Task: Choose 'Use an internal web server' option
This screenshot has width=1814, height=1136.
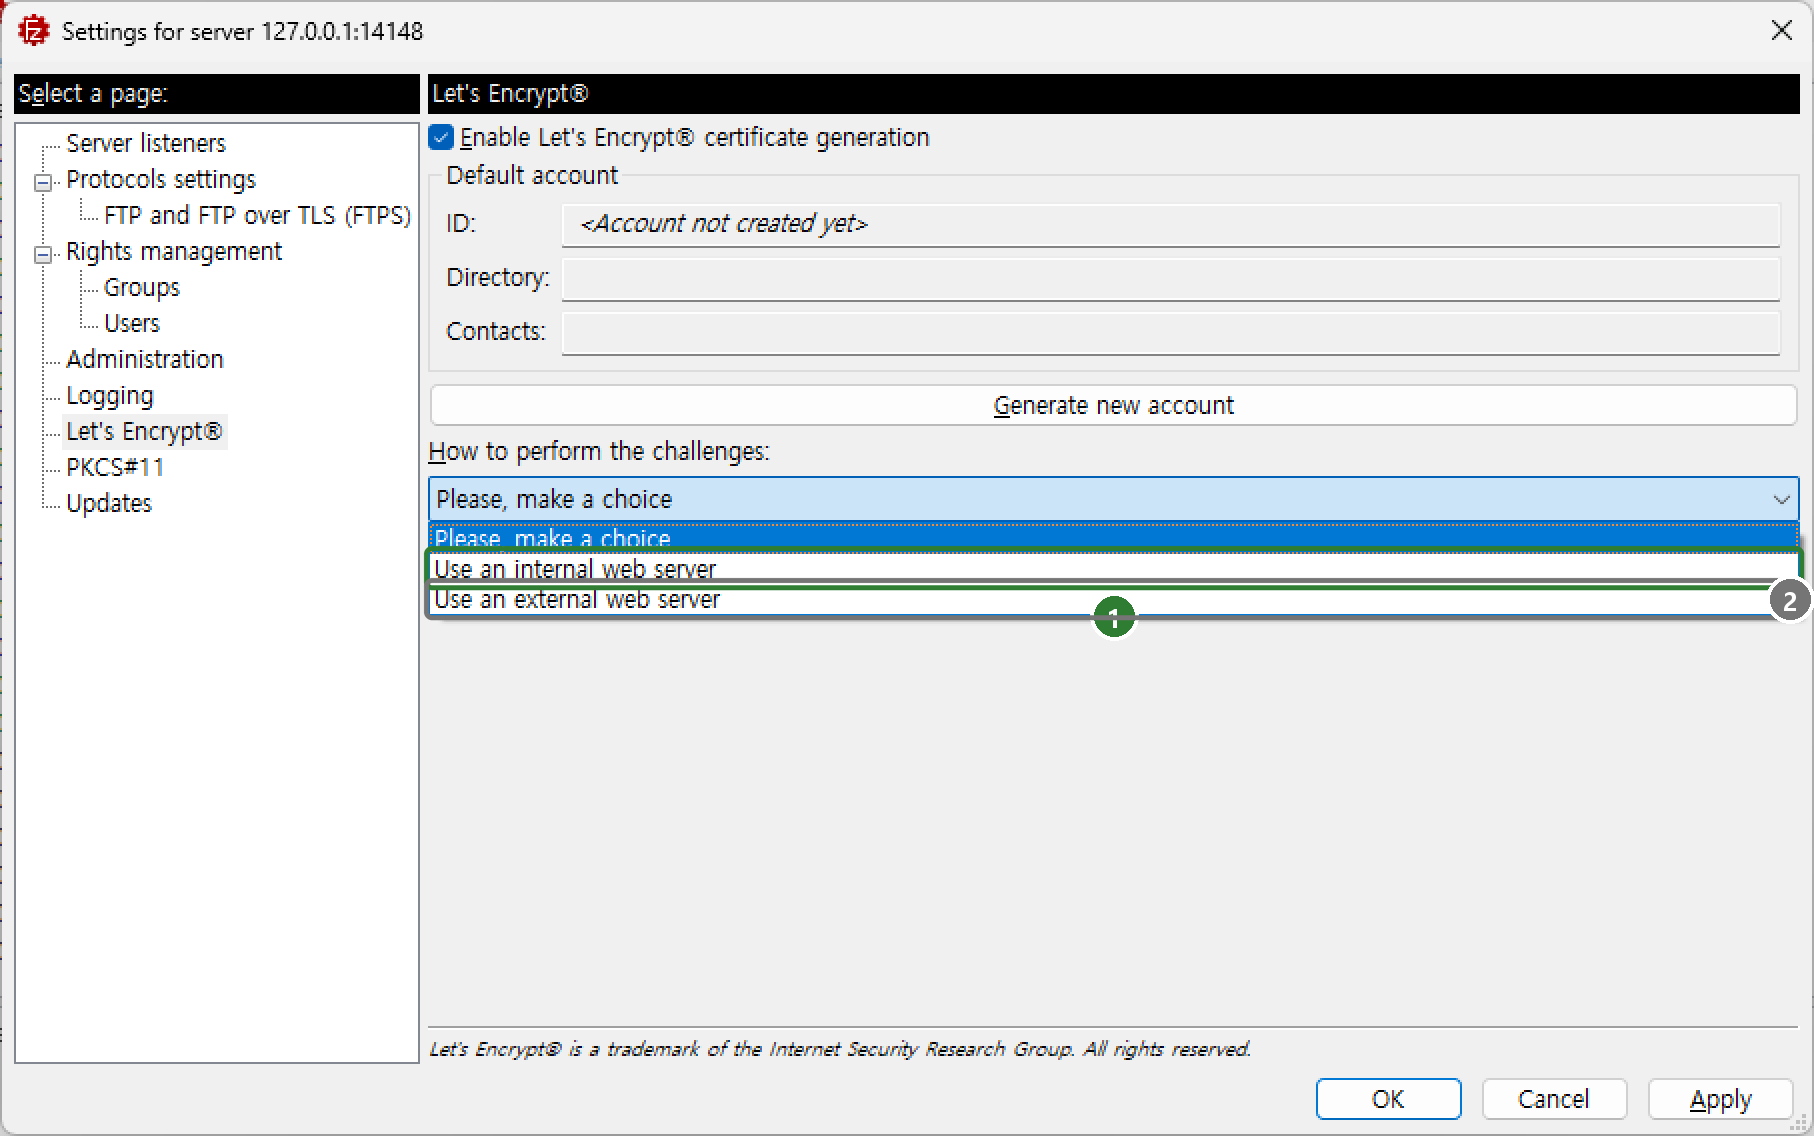Action: pos(1113,569)
